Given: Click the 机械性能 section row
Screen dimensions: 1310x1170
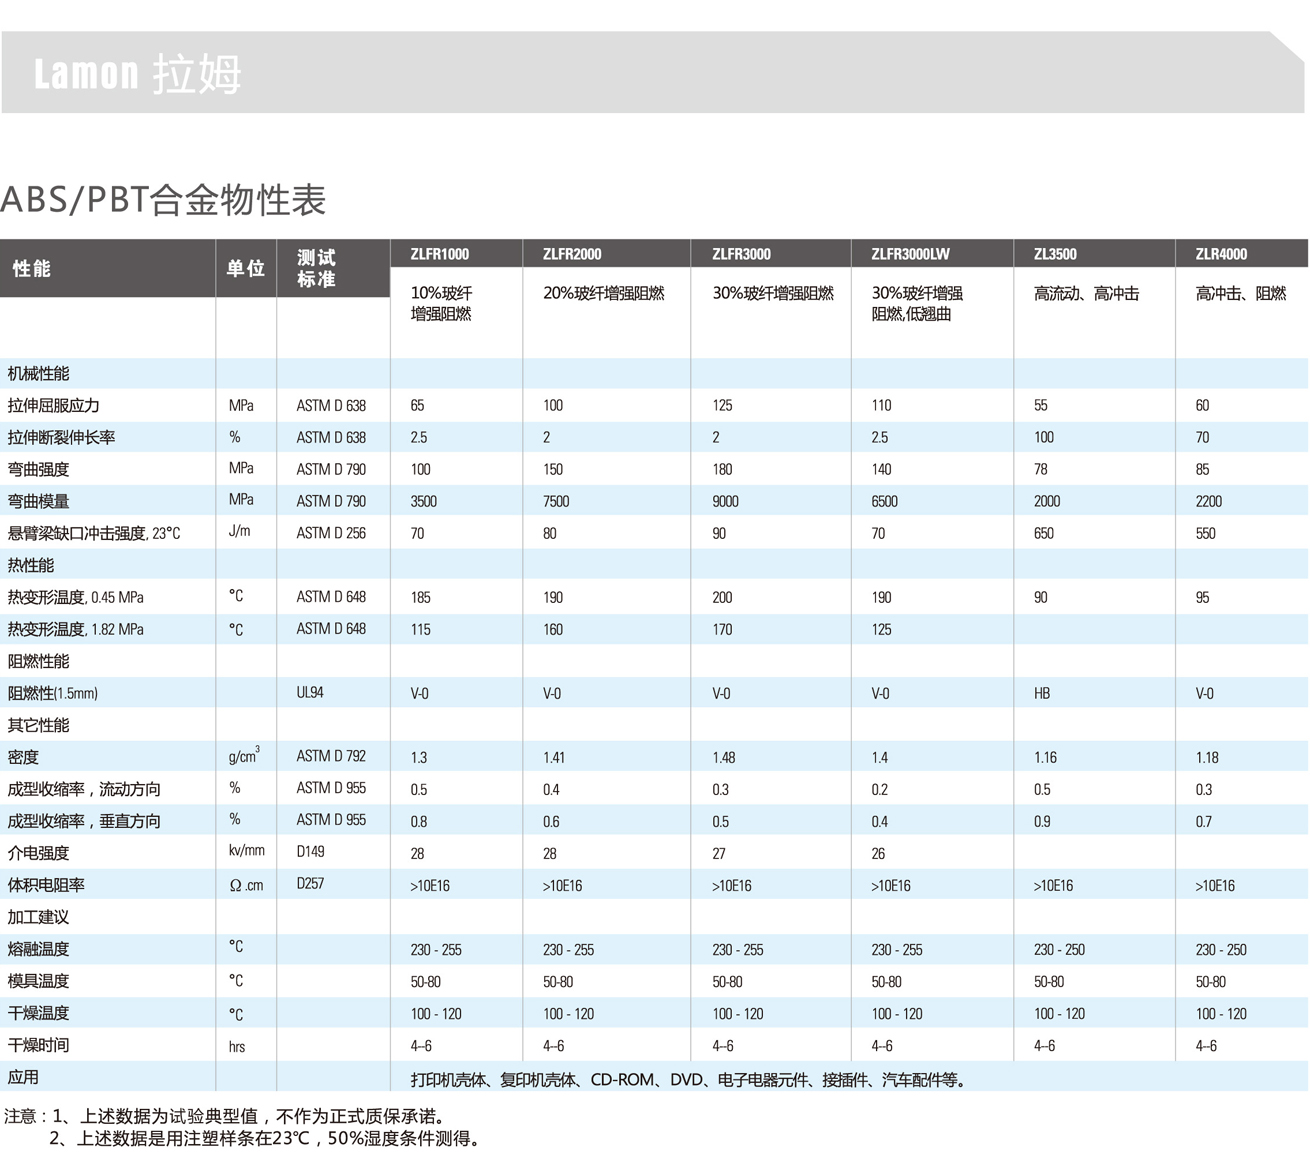Looking at the screenshot, I should coord(39,373).
